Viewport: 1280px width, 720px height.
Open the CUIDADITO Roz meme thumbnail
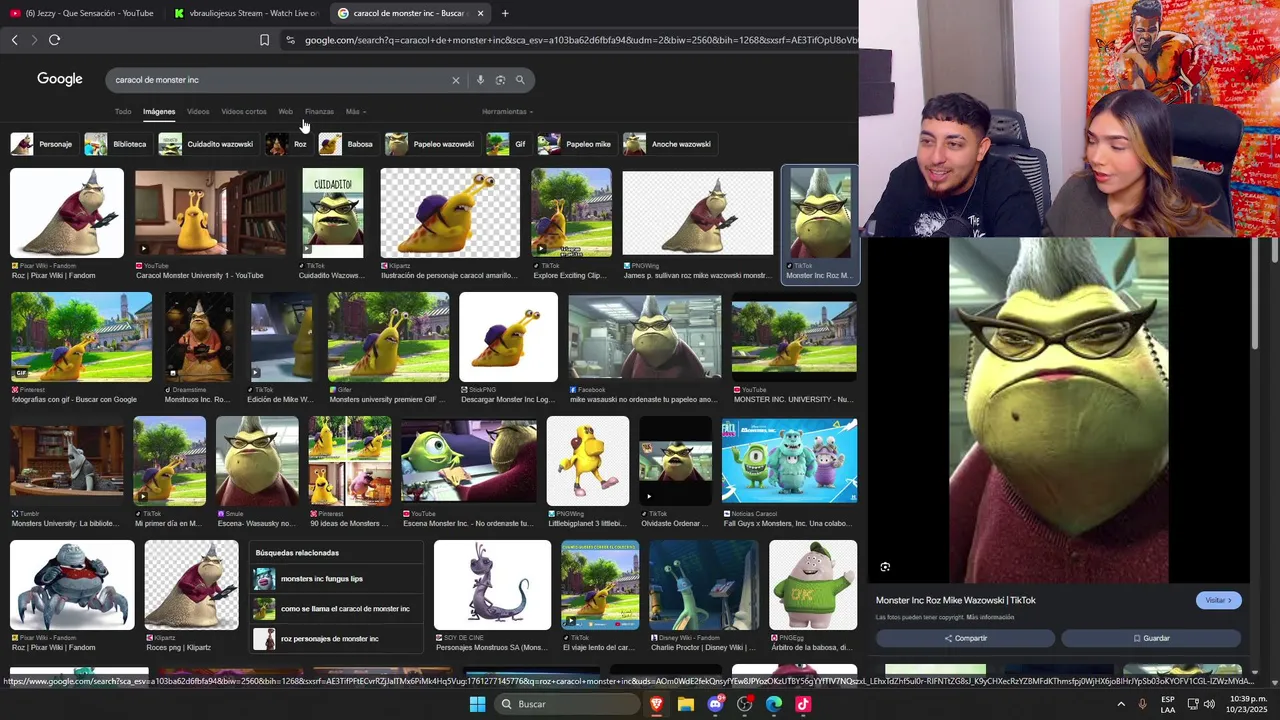click(x=333, y=214)
